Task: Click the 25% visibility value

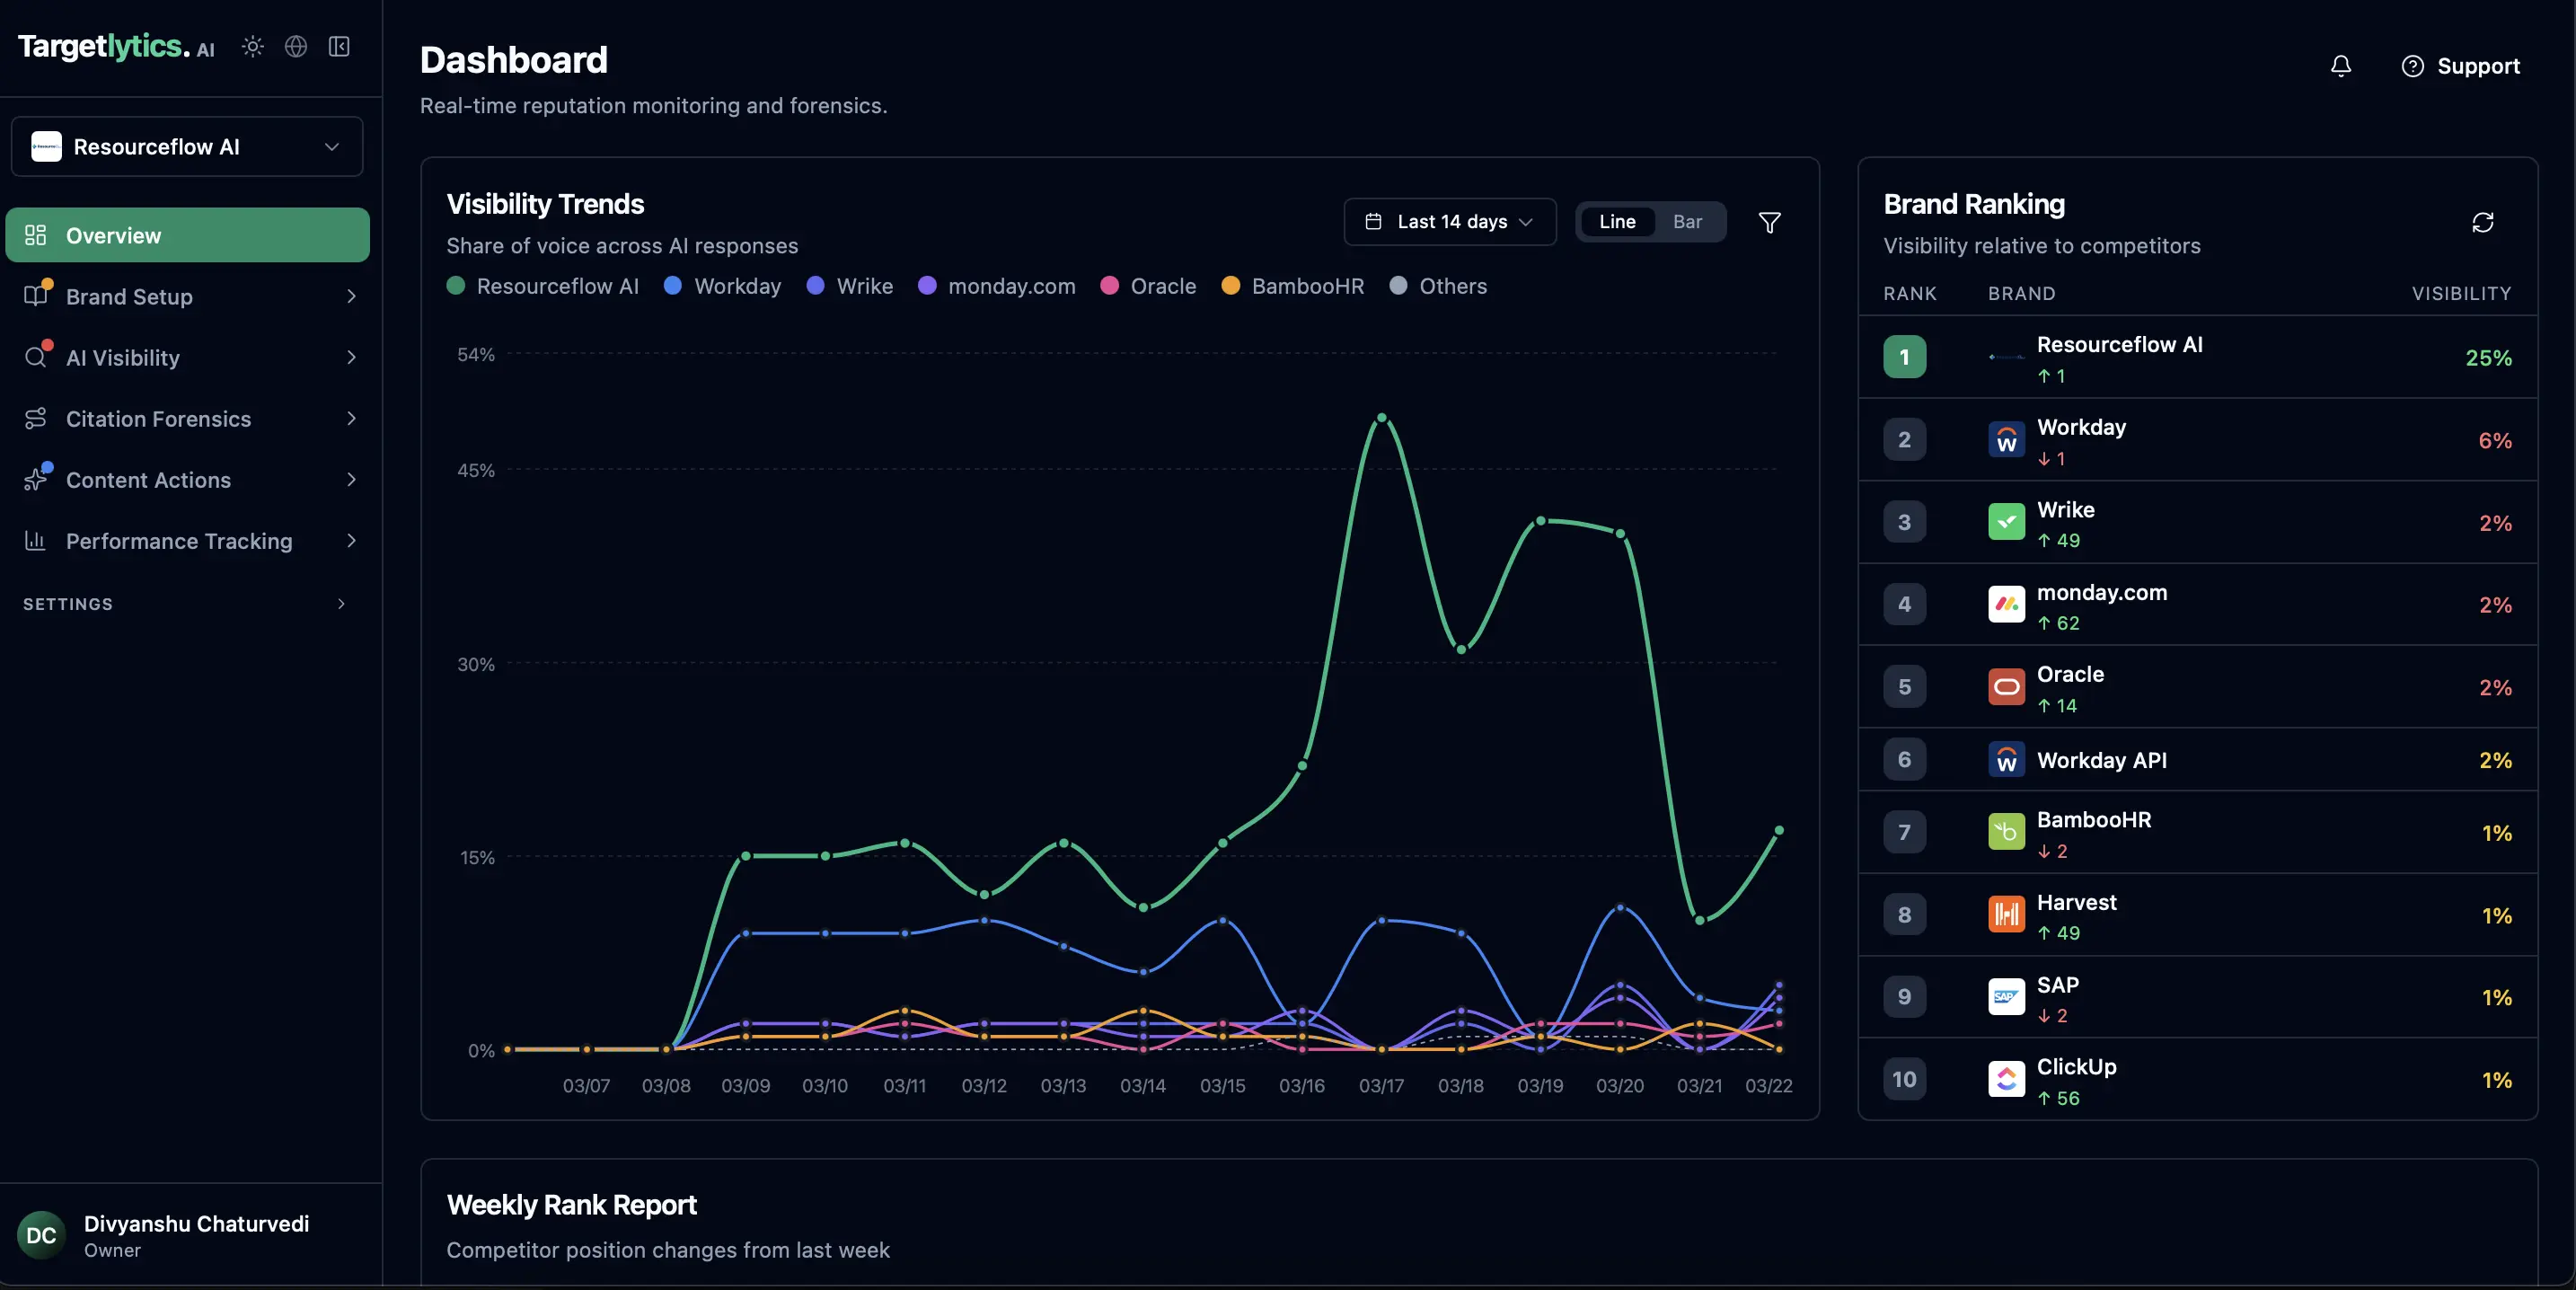Action: pos(2488,358)
